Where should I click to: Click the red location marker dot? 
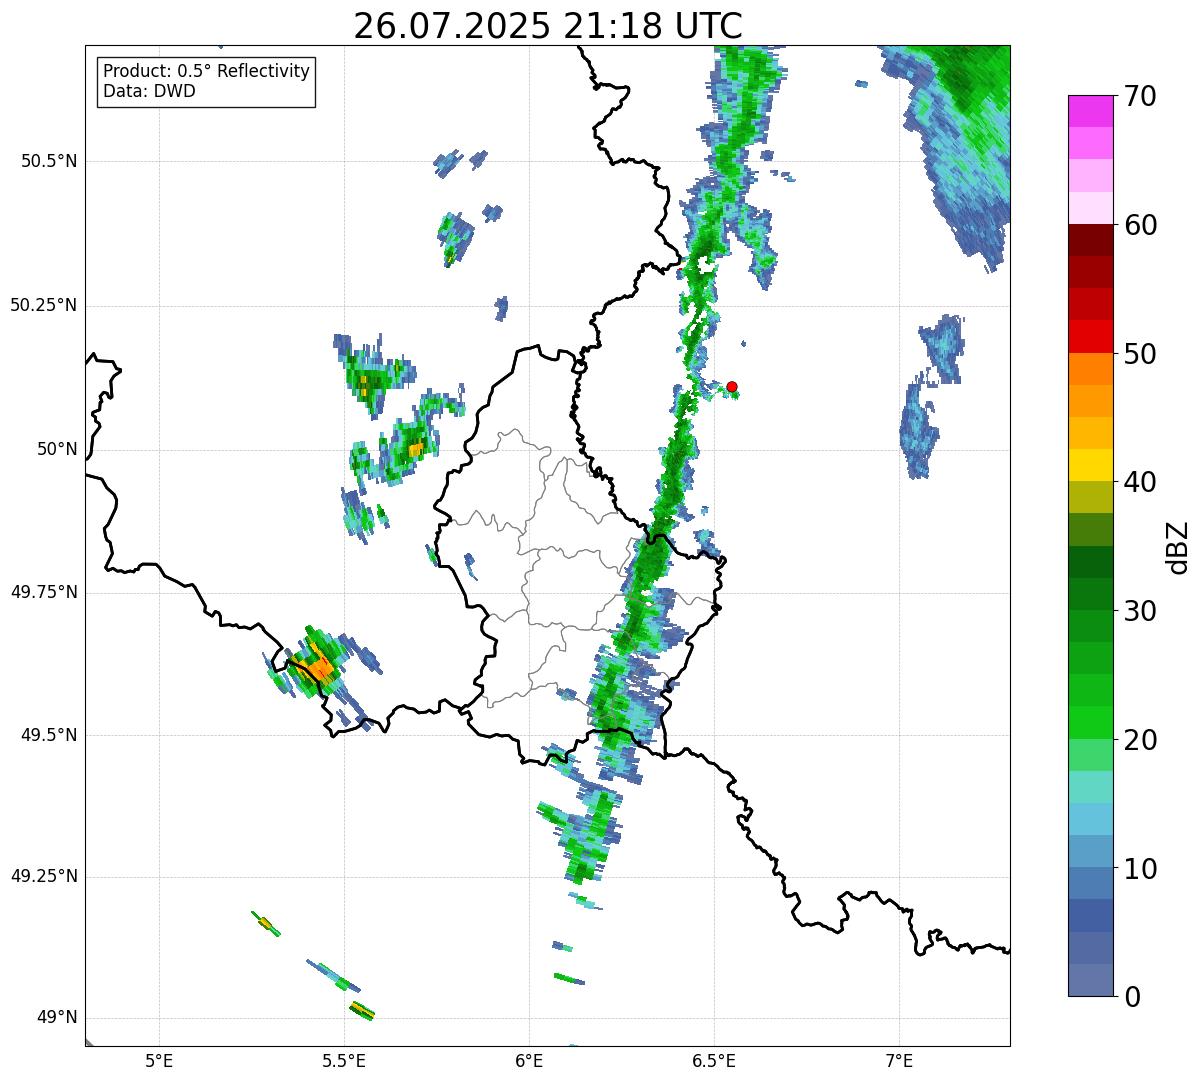(732, 386)
